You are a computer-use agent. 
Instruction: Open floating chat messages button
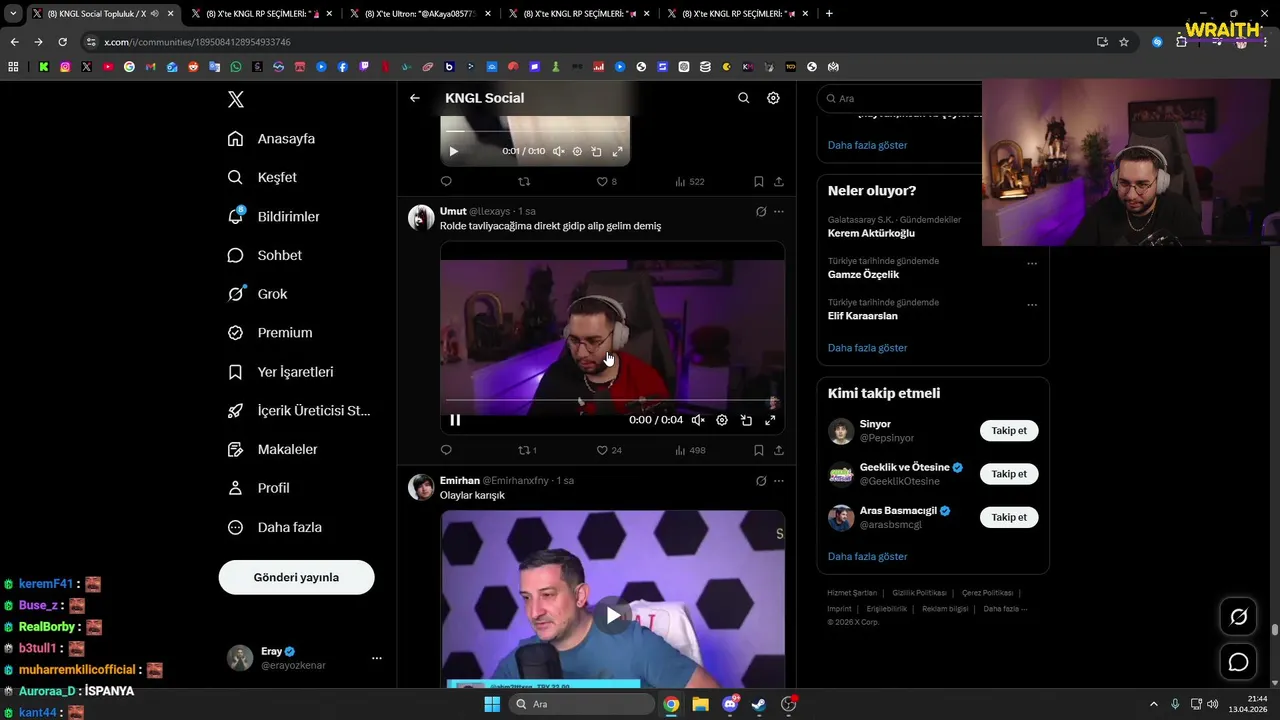[1238, 662]
